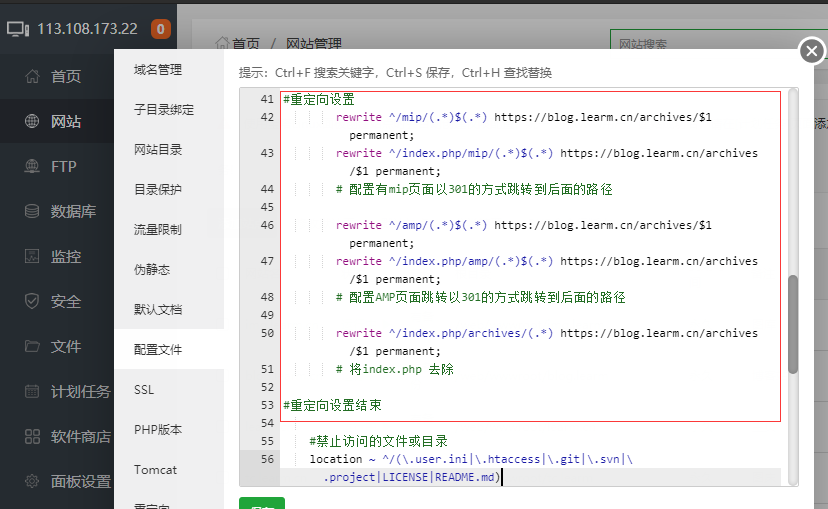
Task: Click the ^/amp/ rewrite rule on line 46
Action: pyautogui.click(x=523, y=234)
